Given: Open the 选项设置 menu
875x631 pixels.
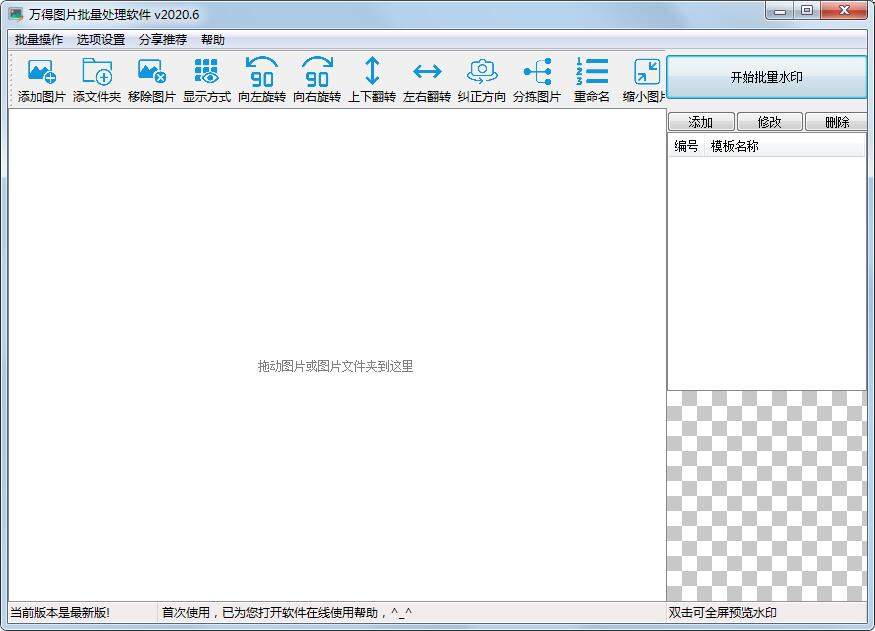Looking at the screenshot, I should (98, 40).
